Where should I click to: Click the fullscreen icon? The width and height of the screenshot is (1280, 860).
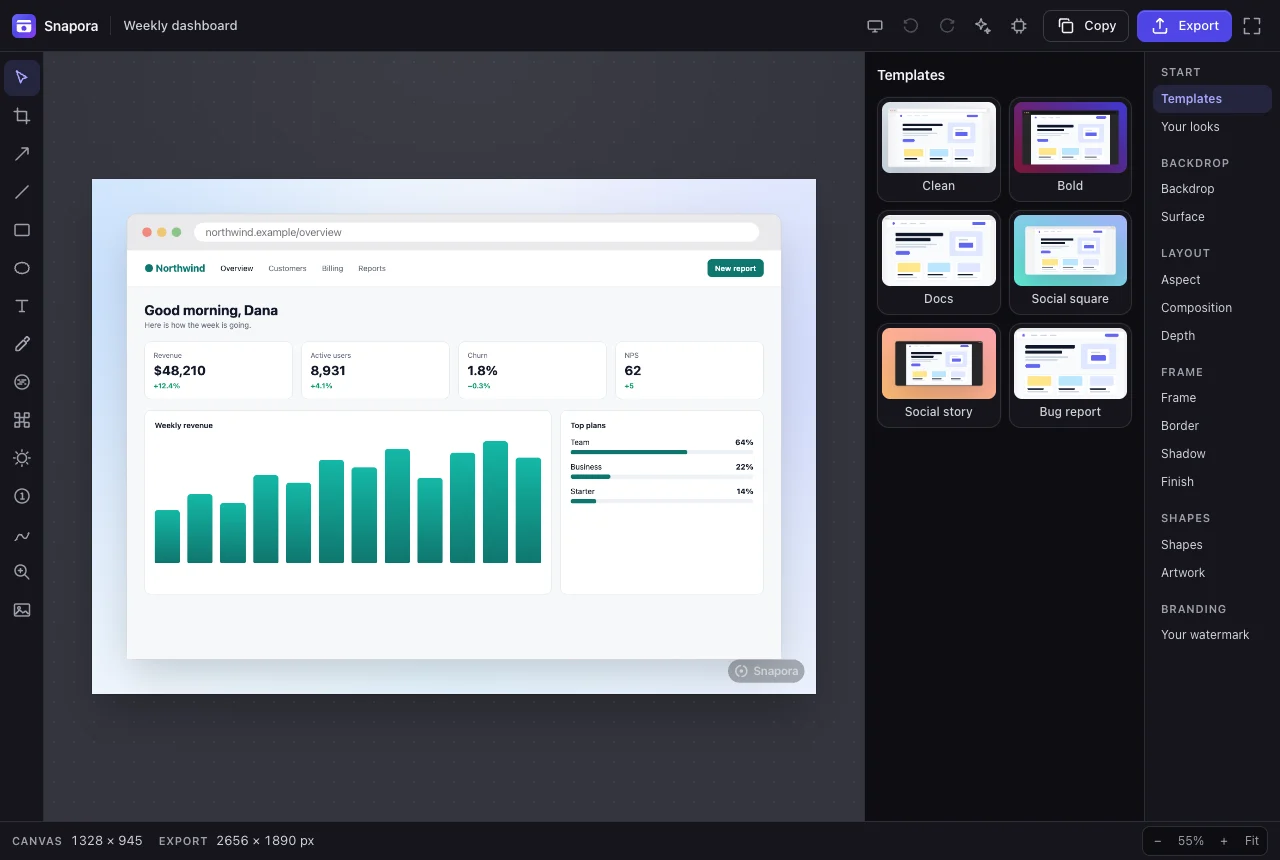(1252, 26)
